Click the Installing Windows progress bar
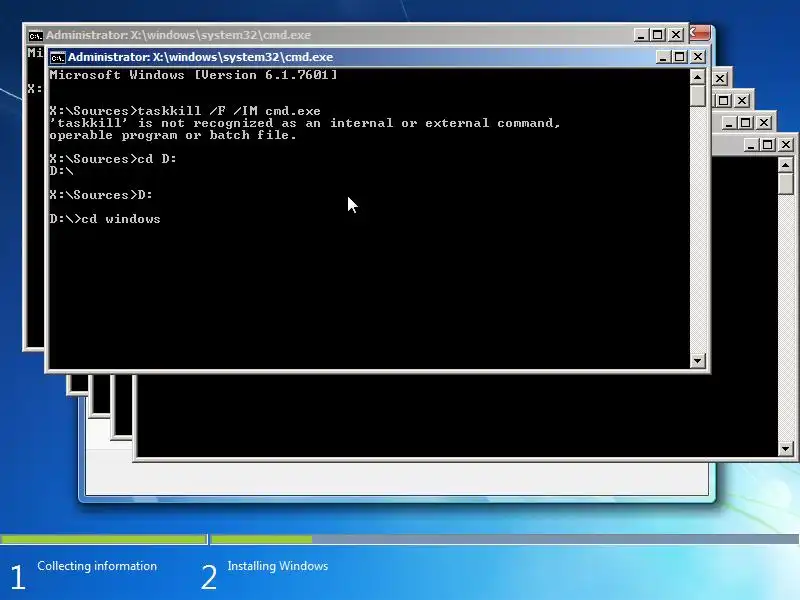The height and width of the screenshot is (600, 800). pyautogui.click(x=505, y=539)
